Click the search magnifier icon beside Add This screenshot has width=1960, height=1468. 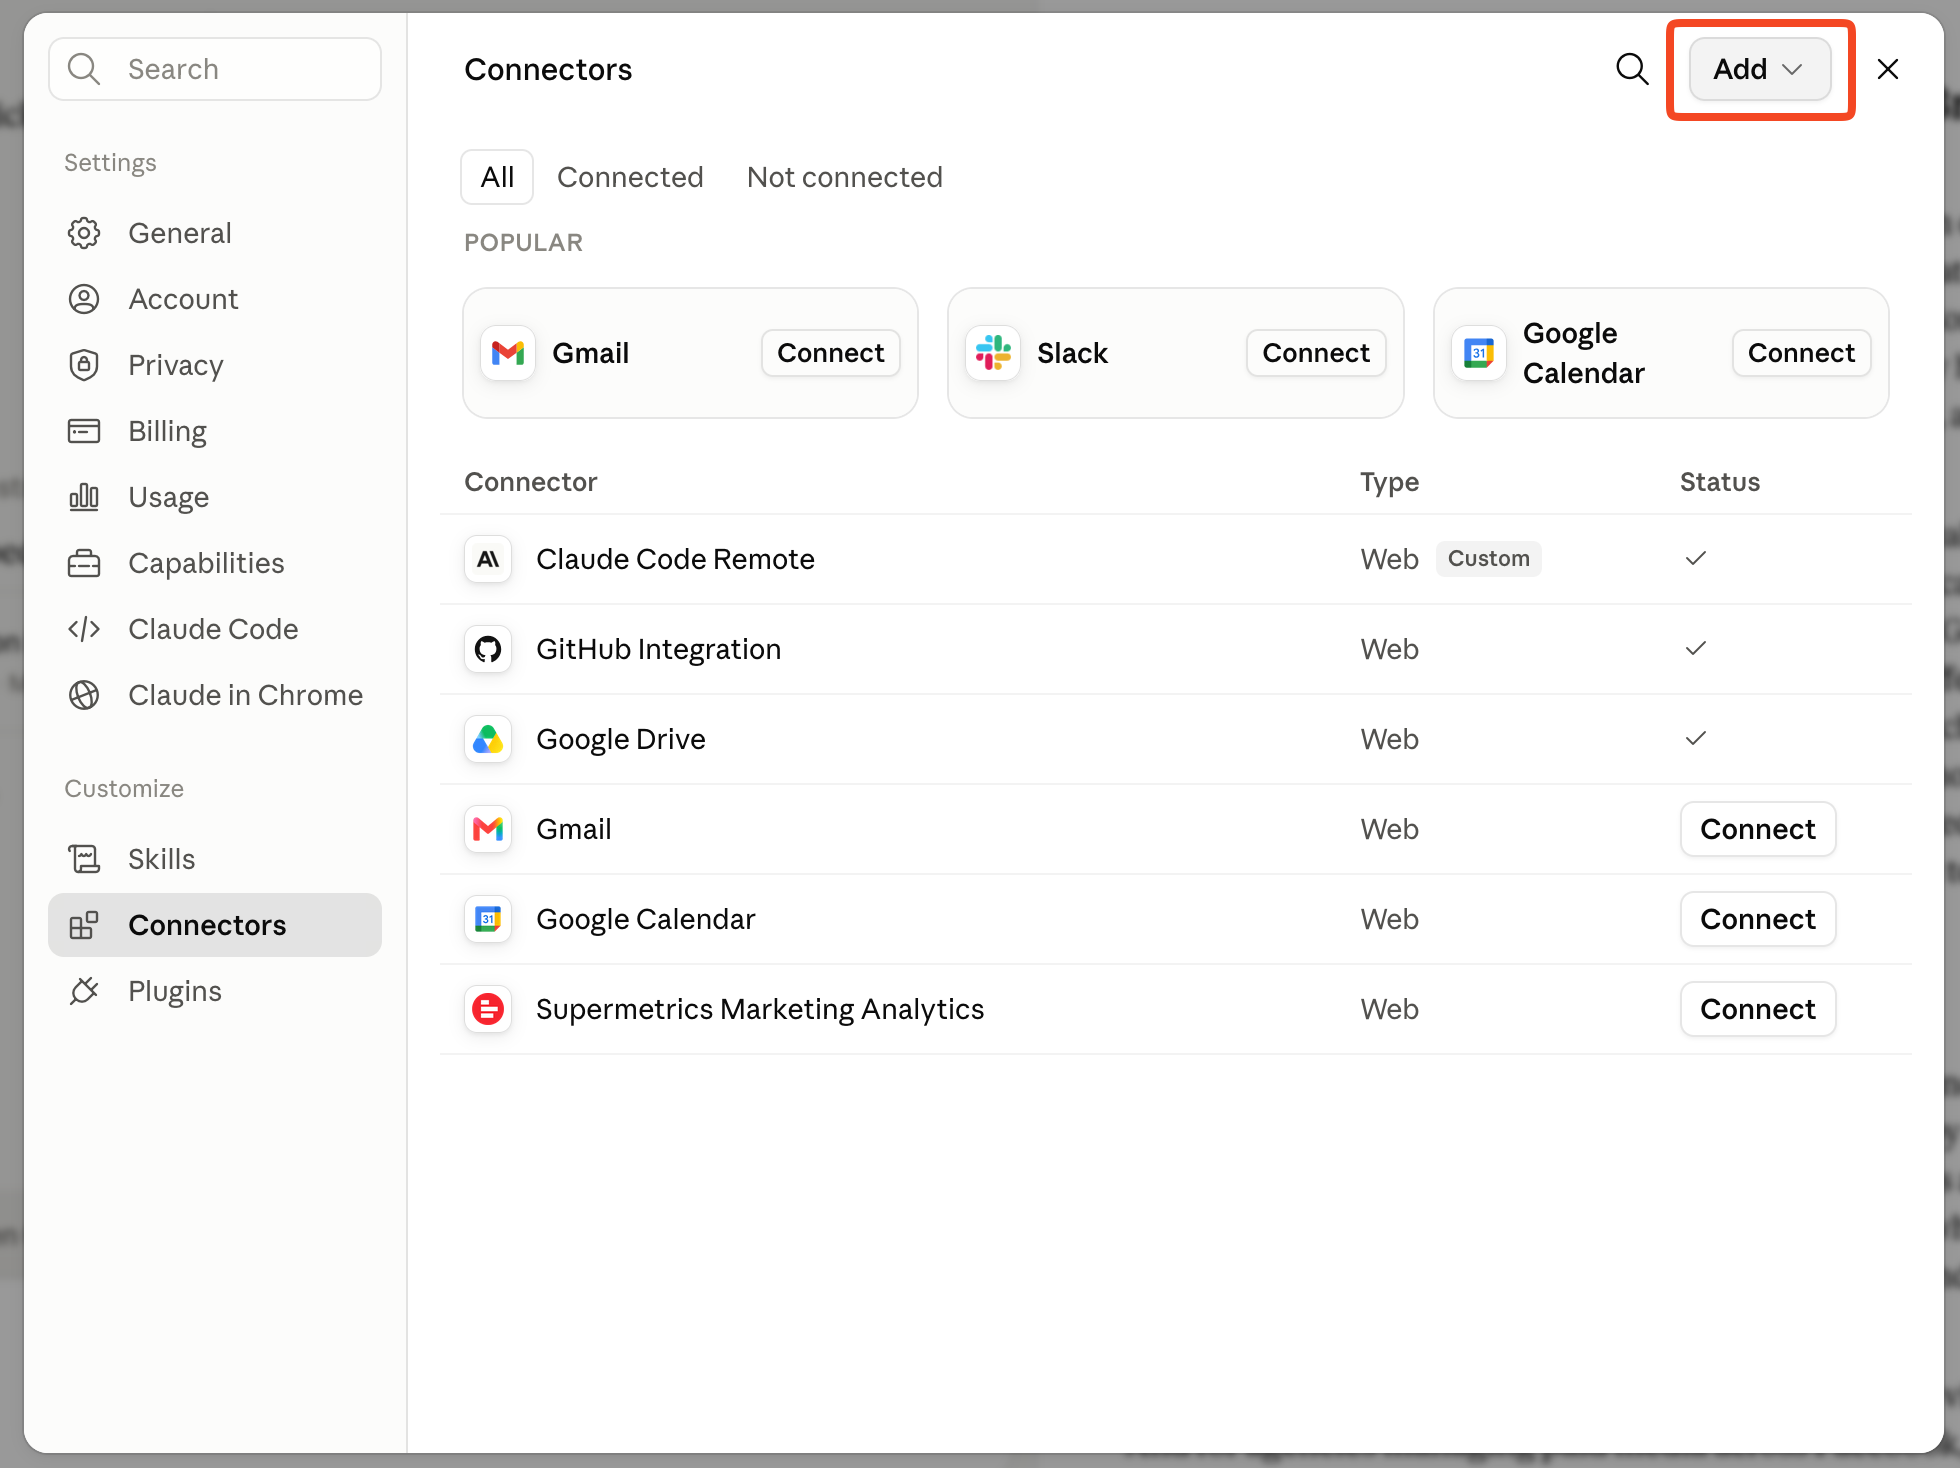click(x=1632, y=69)
